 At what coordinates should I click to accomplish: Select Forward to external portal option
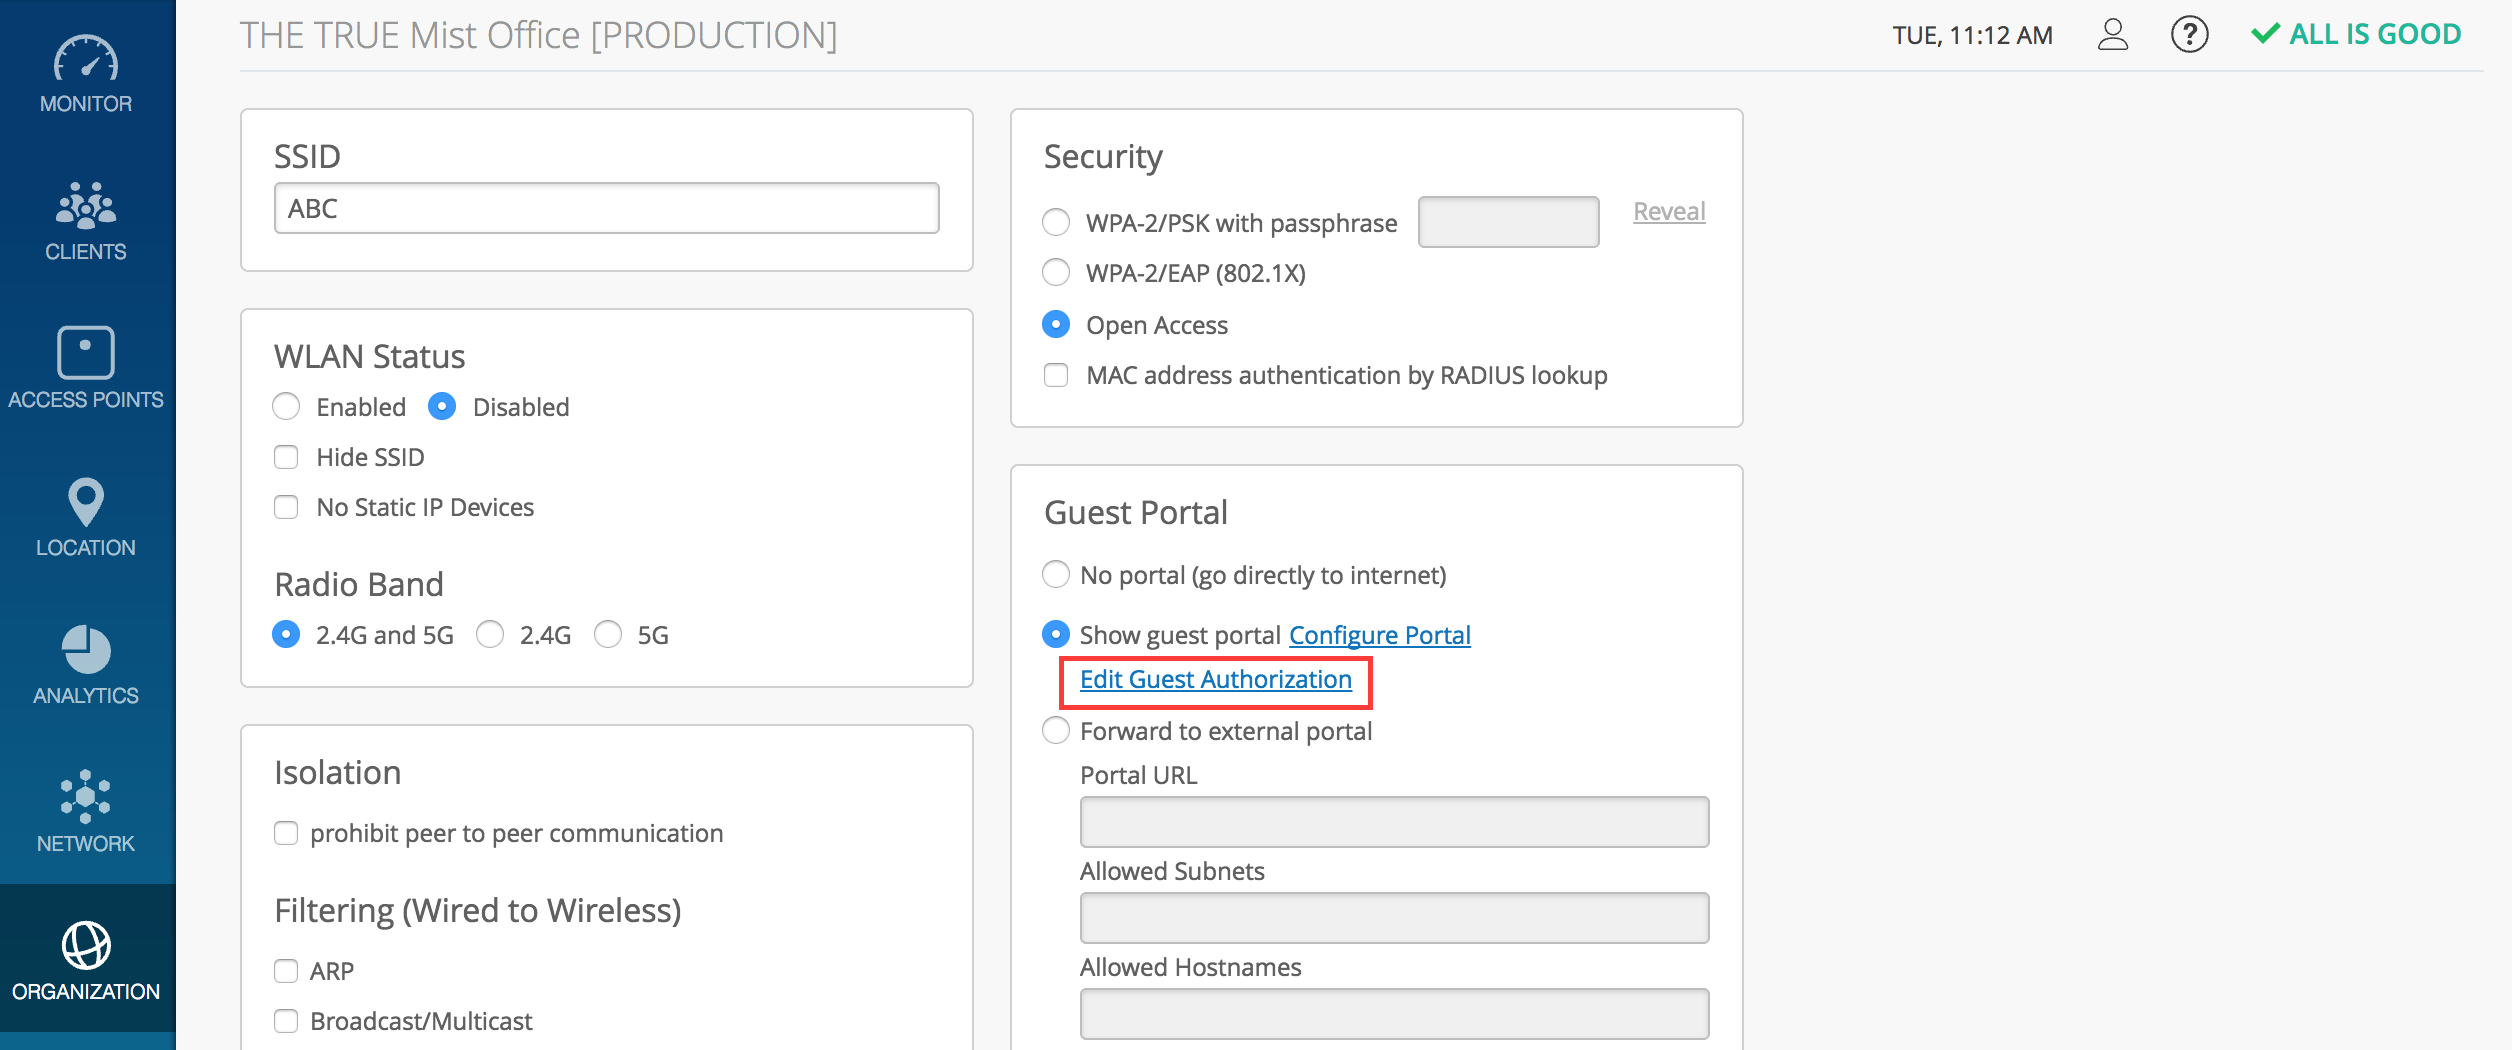[x=1056, y=731]
